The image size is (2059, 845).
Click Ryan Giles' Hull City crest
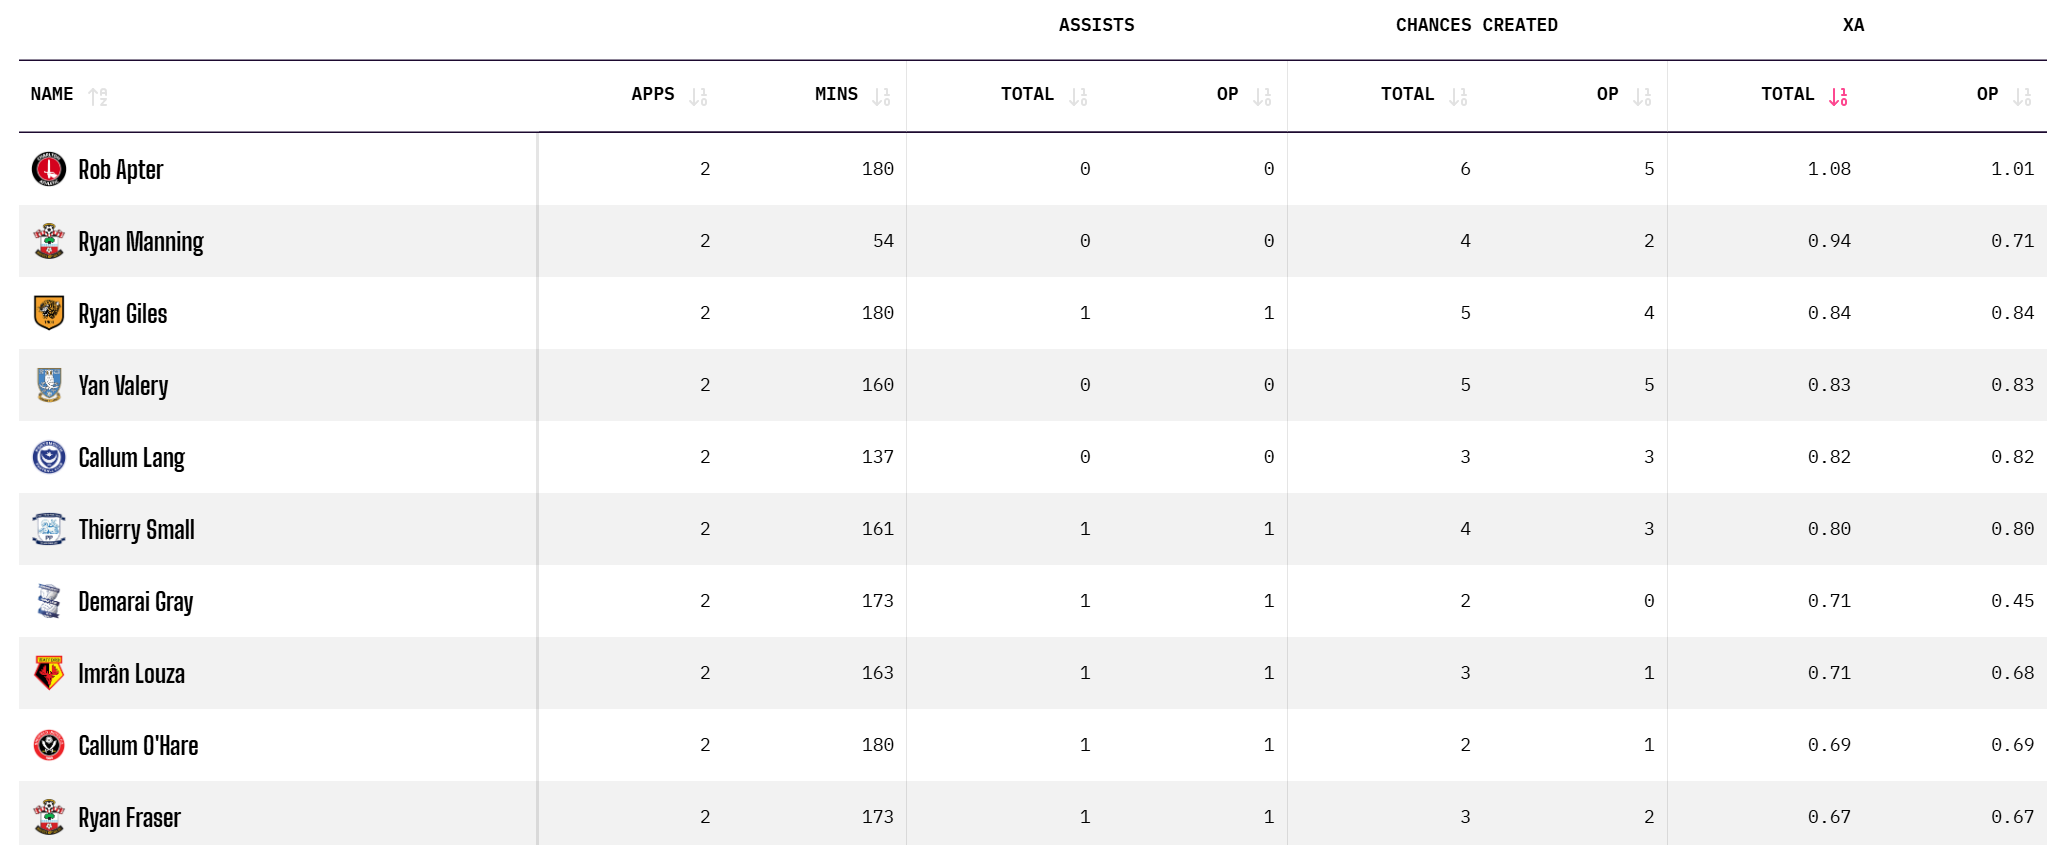[49, 313]
